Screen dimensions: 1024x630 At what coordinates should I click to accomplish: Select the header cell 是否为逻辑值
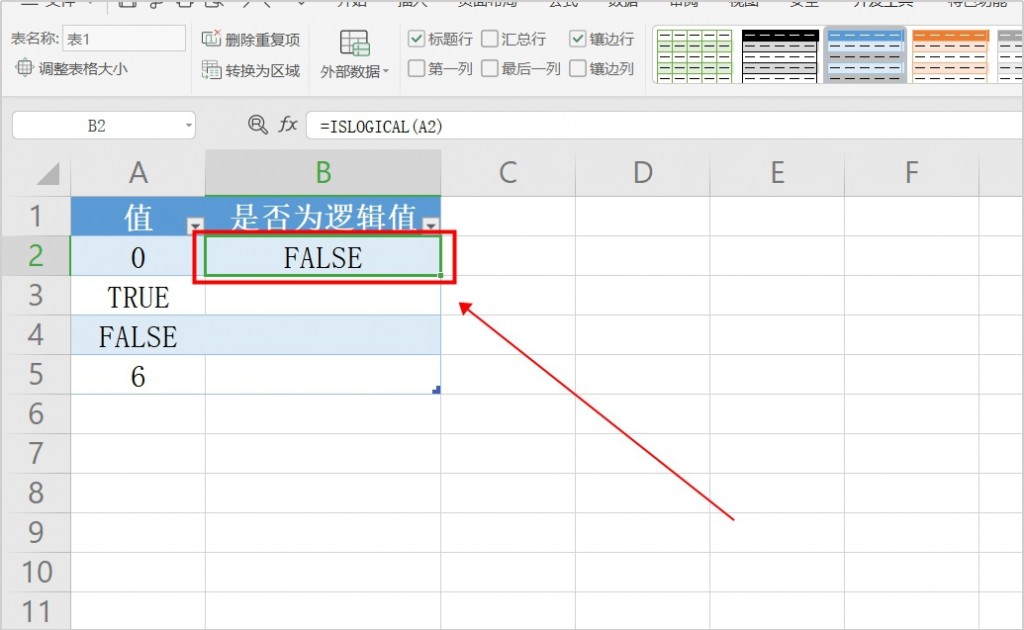(323, 216)
